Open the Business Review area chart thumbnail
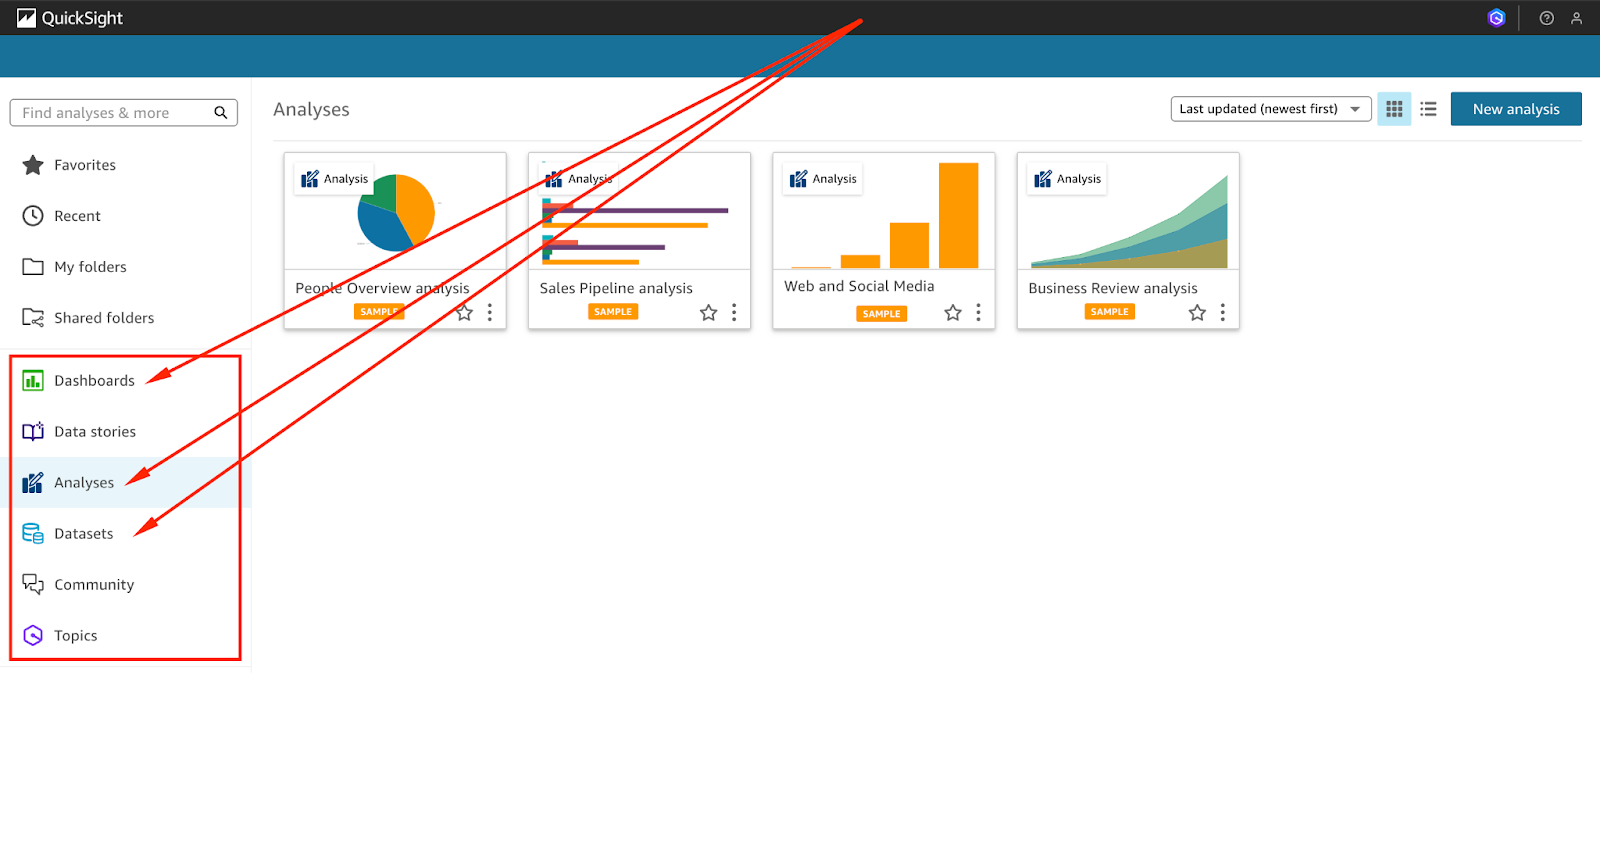This screenshot has height=868, width=1600. [x=1128, y=211]
